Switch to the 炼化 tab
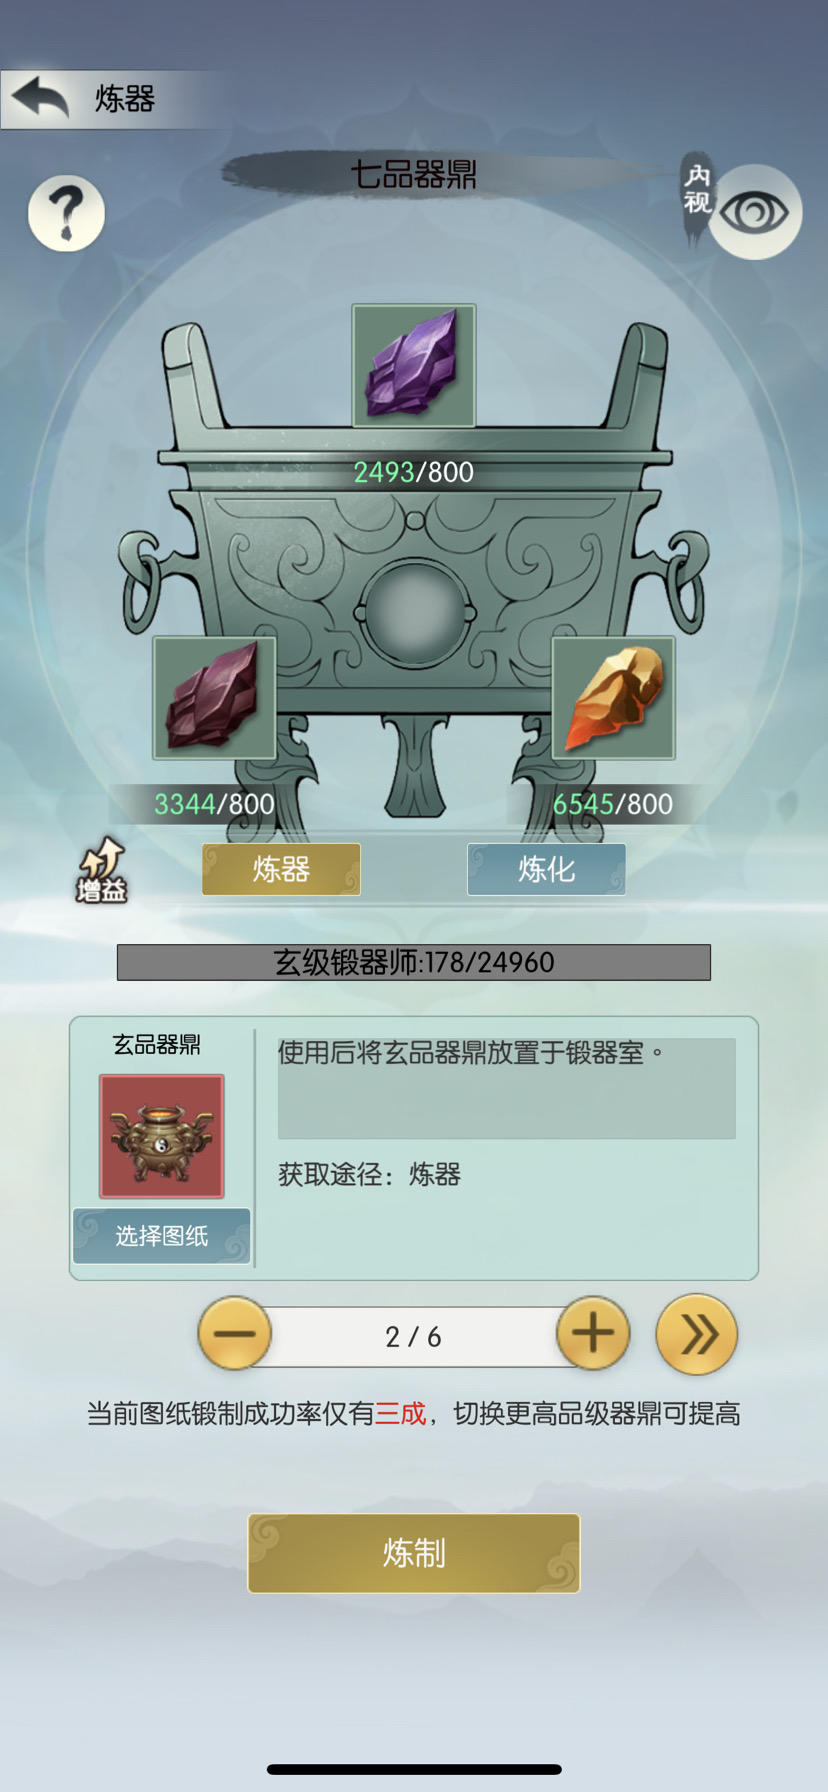The image size is (828, 1792). click(x=546, y=869)
